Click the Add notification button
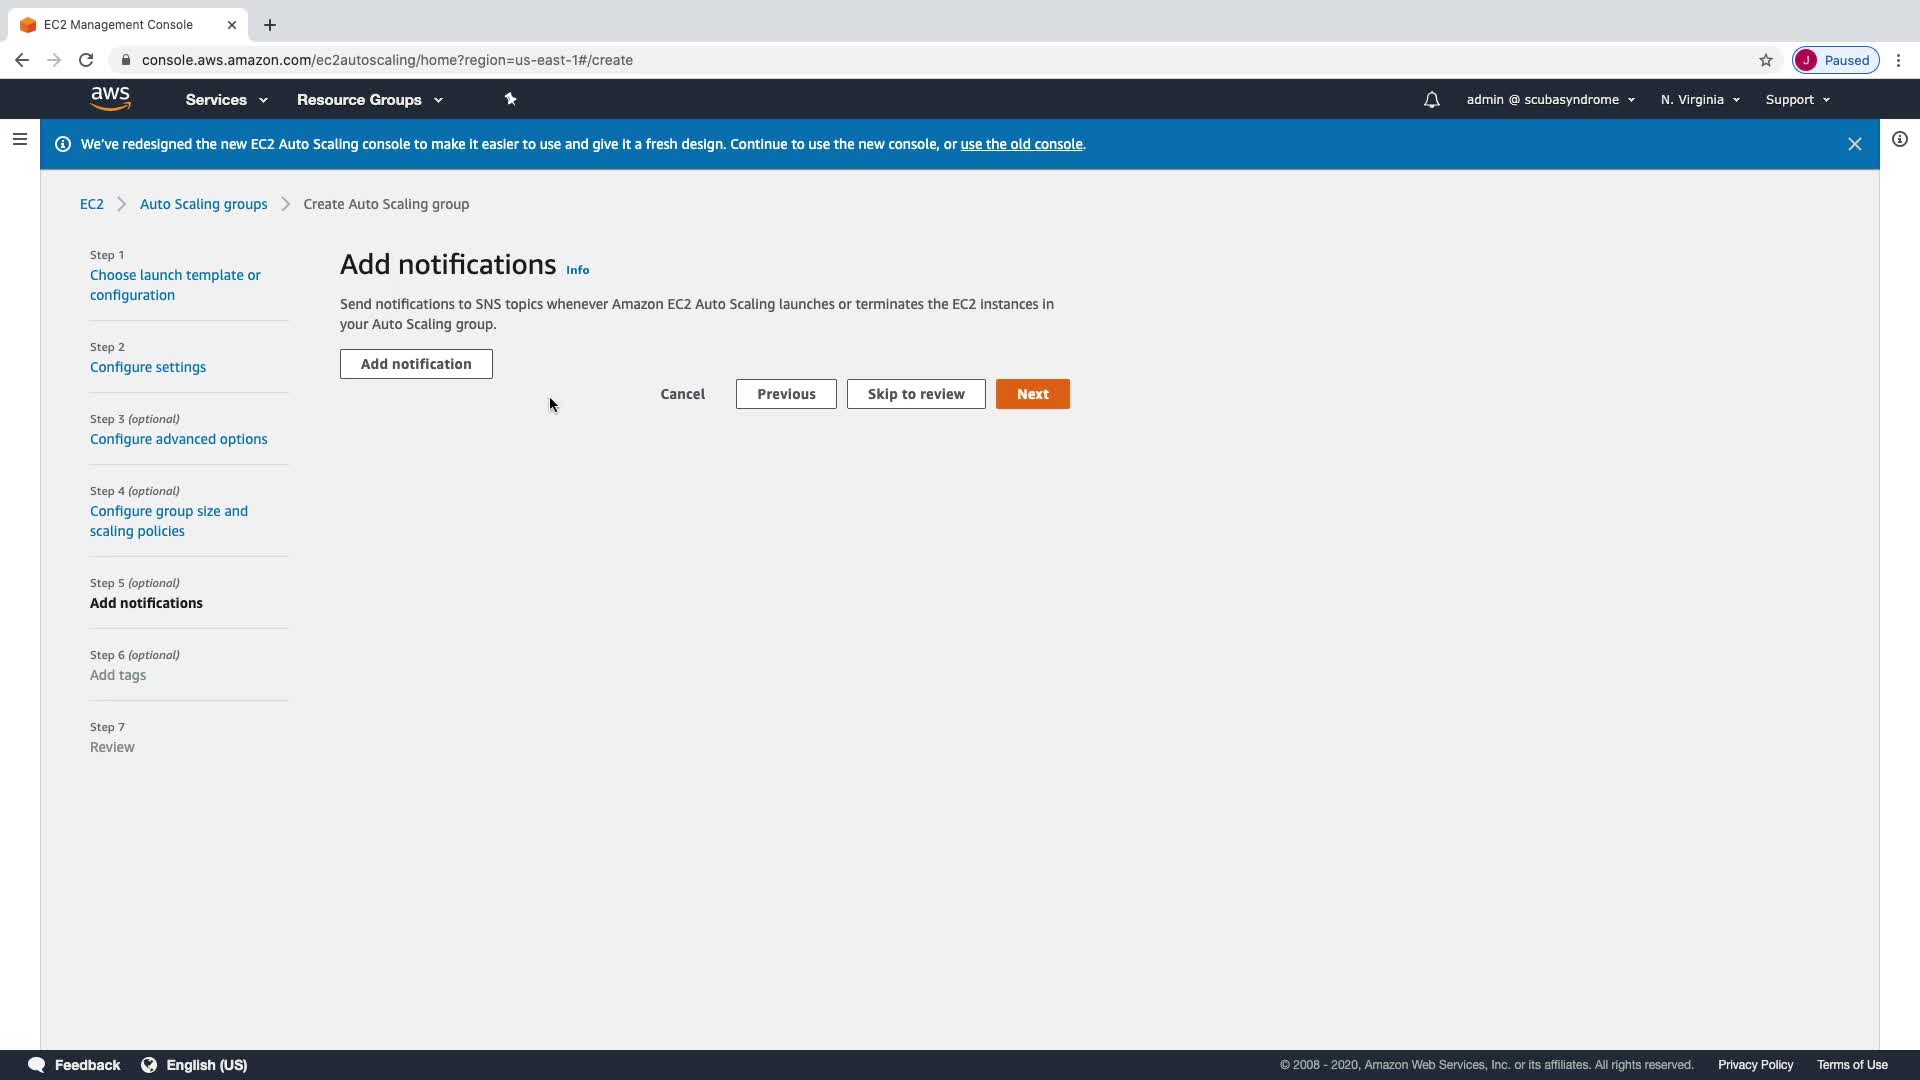This screenshot has width=1920, height=1080. point(416,364)
